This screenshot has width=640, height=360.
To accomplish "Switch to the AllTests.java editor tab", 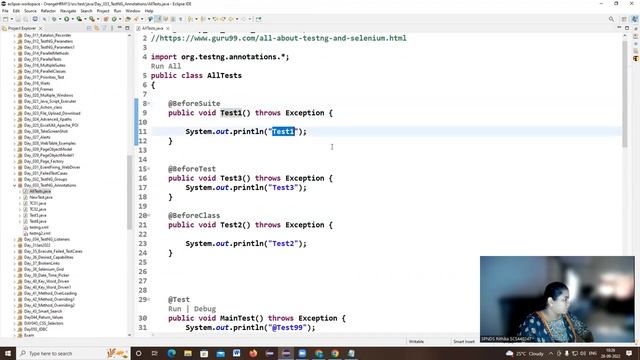I will click(x=153, y=28).
